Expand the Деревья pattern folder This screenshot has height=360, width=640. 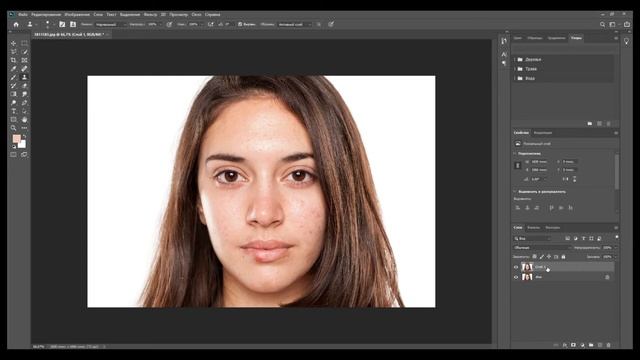pos(515,60)
